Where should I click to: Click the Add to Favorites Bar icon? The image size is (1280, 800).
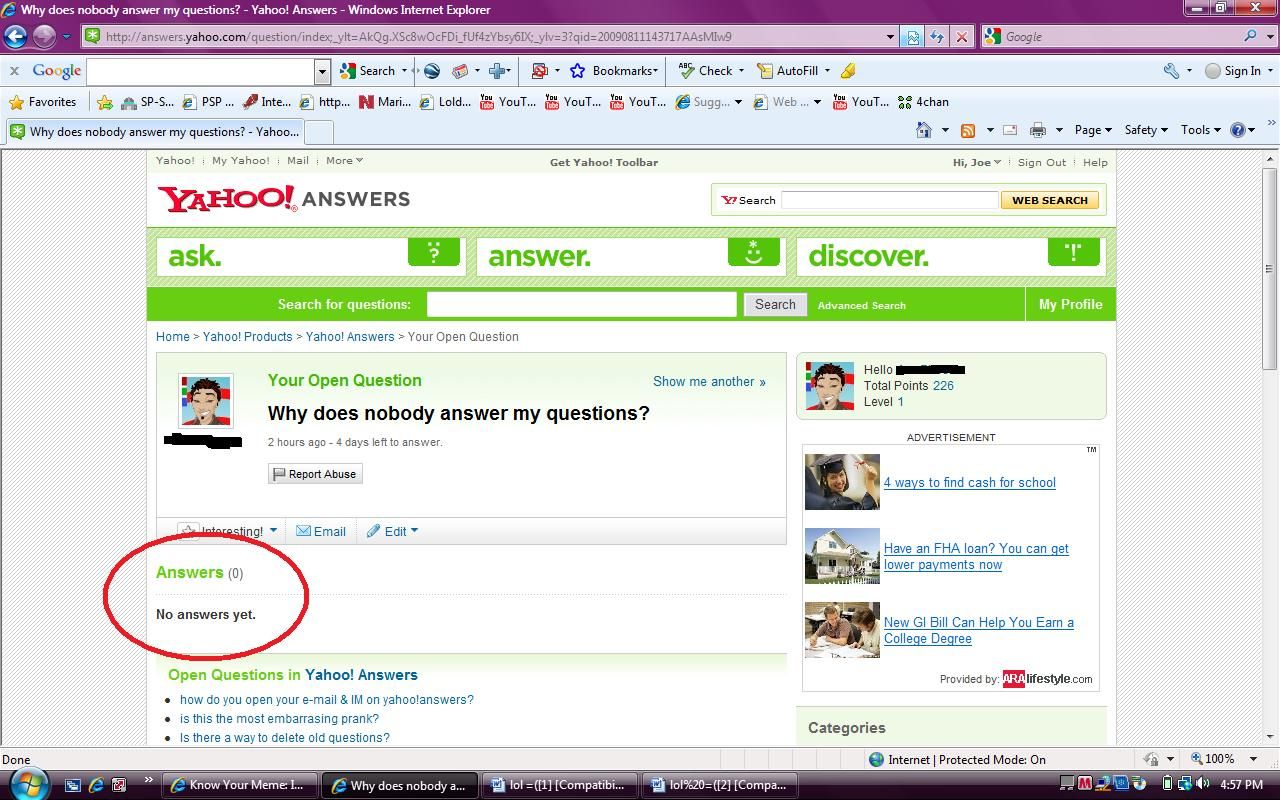coord(105,102)
